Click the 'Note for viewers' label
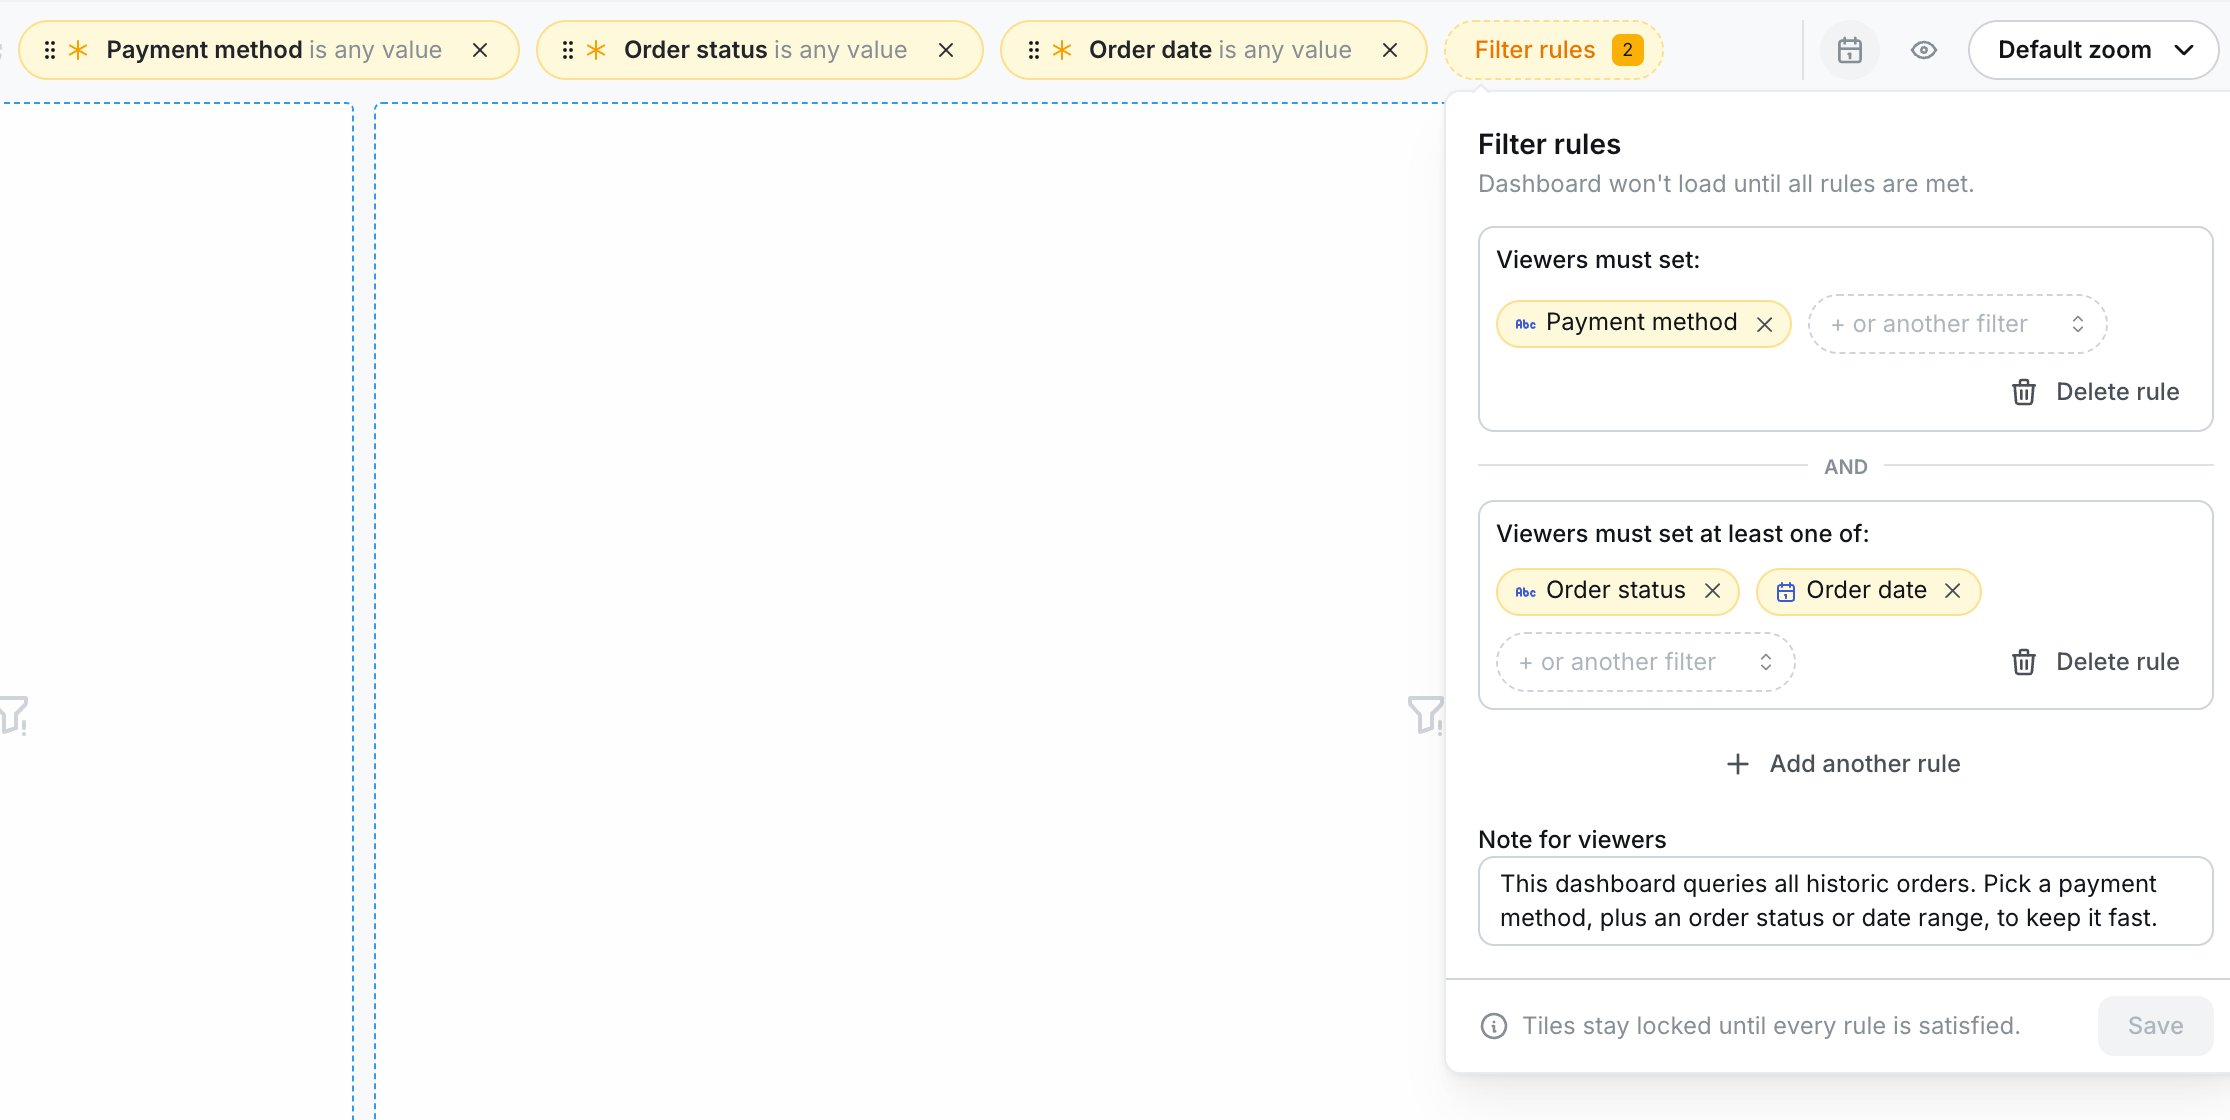The width and height of the screenshot is (2230, 1120). (1572, 840)
